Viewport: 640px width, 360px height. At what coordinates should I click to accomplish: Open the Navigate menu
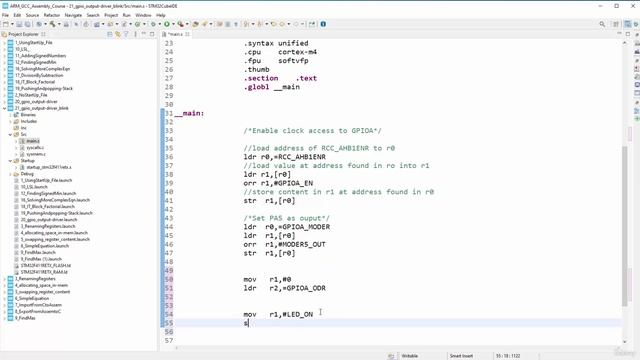73,15
